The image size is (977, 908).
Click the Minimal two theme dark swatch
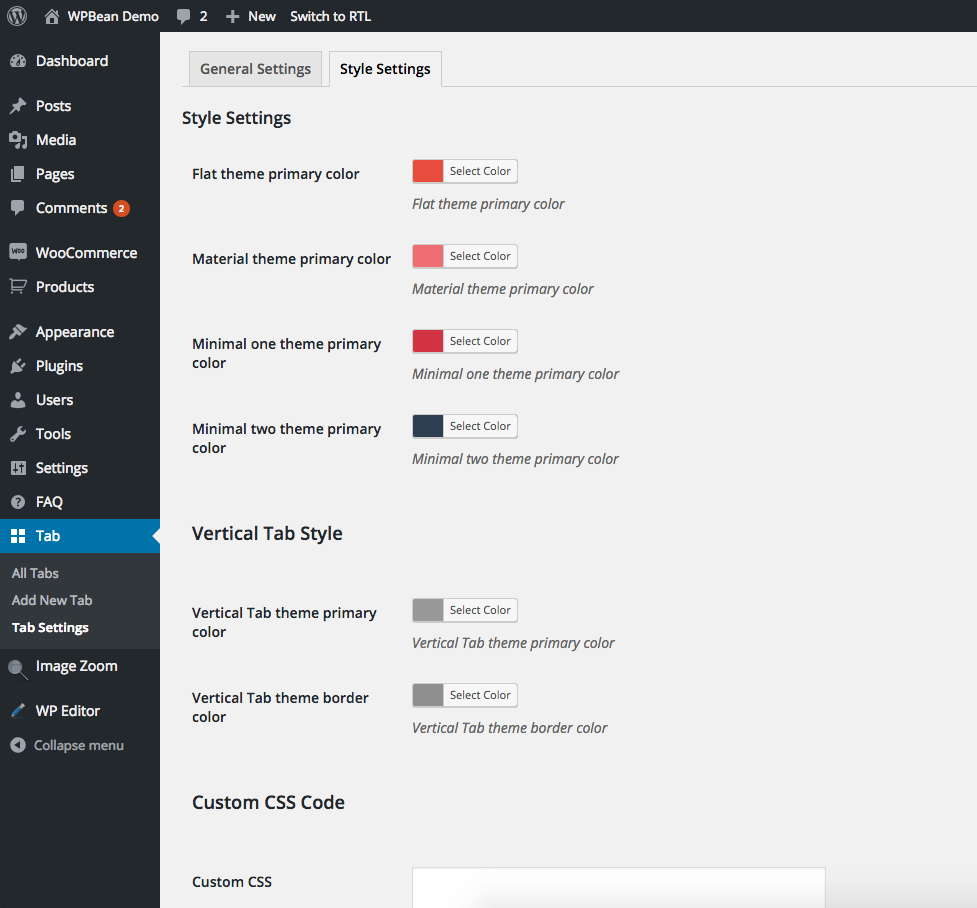pos(428,426)
